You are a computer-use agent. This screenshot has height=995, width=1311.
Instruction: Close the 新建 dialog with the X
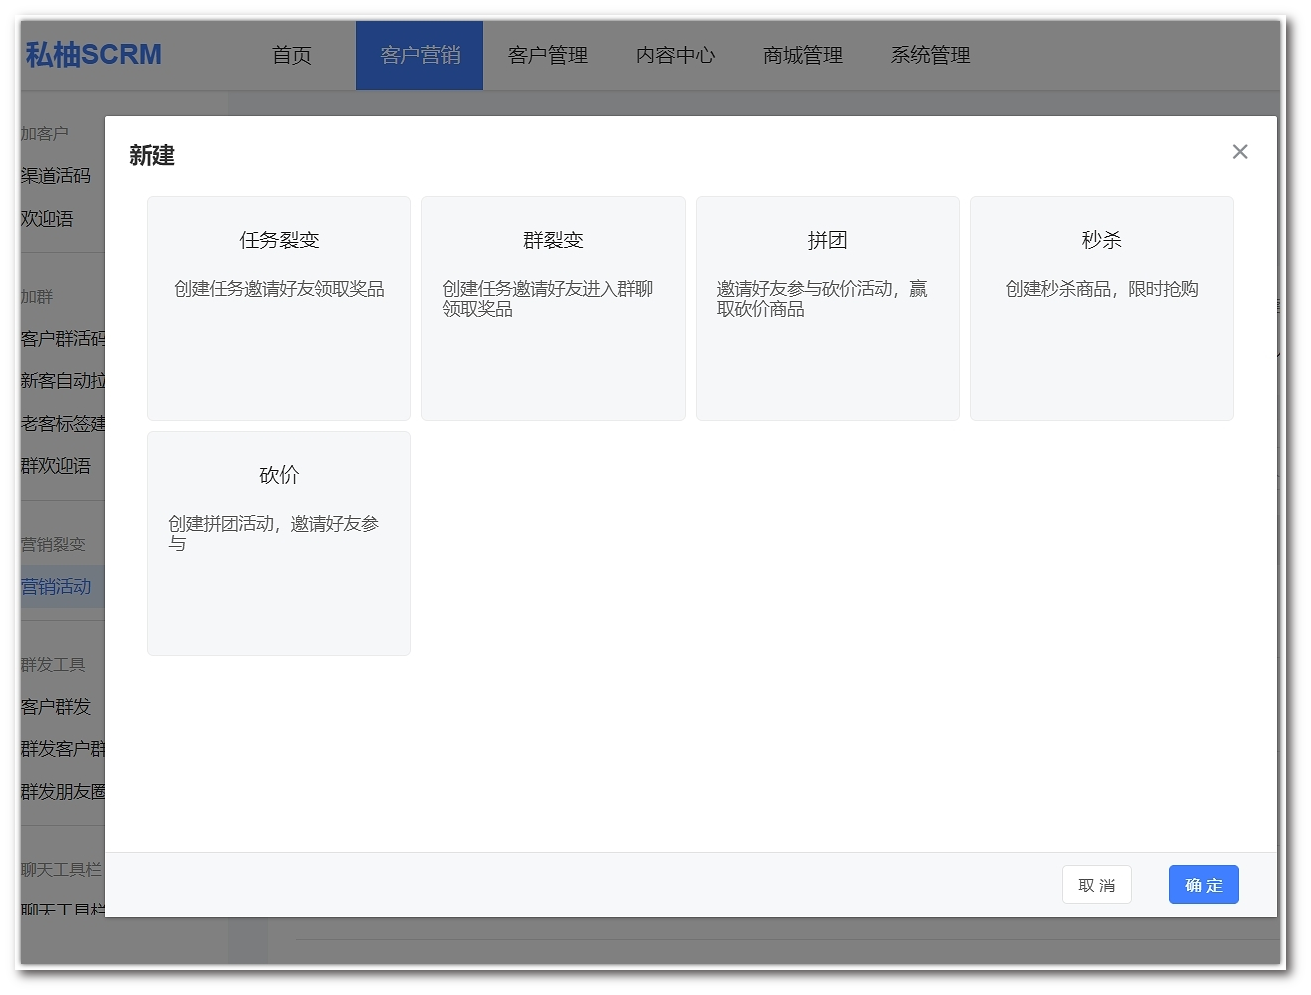1240,152
